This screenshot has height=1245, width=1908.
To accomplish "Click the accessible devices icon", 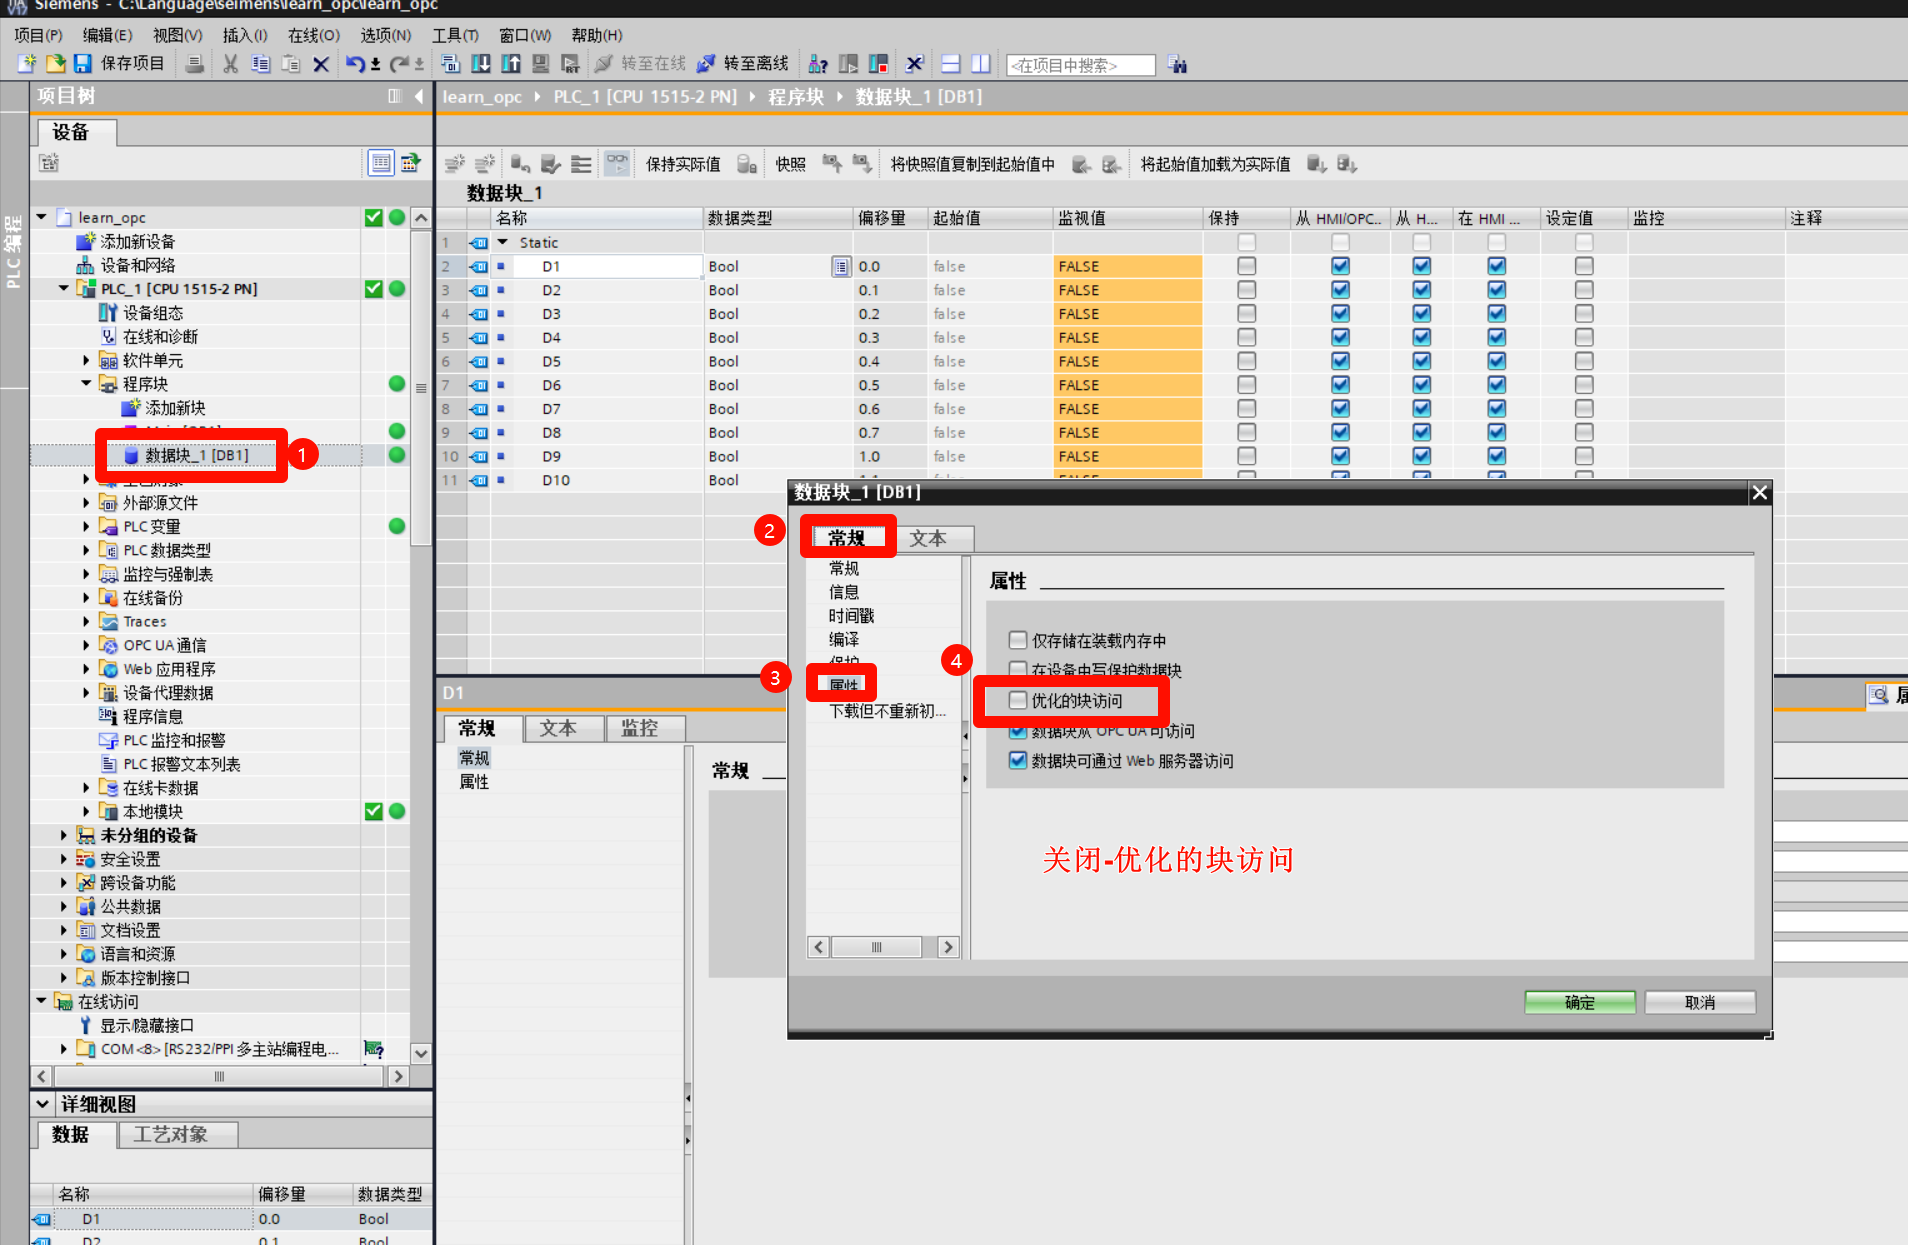I will click(x=818, y=64).
